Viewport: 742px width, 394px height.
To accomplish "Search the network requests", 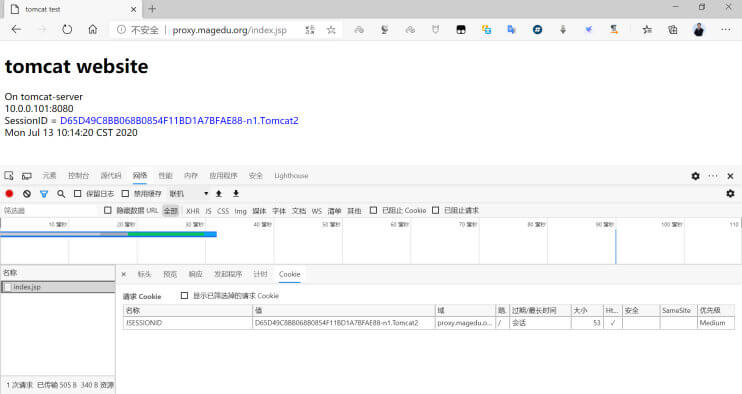I will point(61,193).
